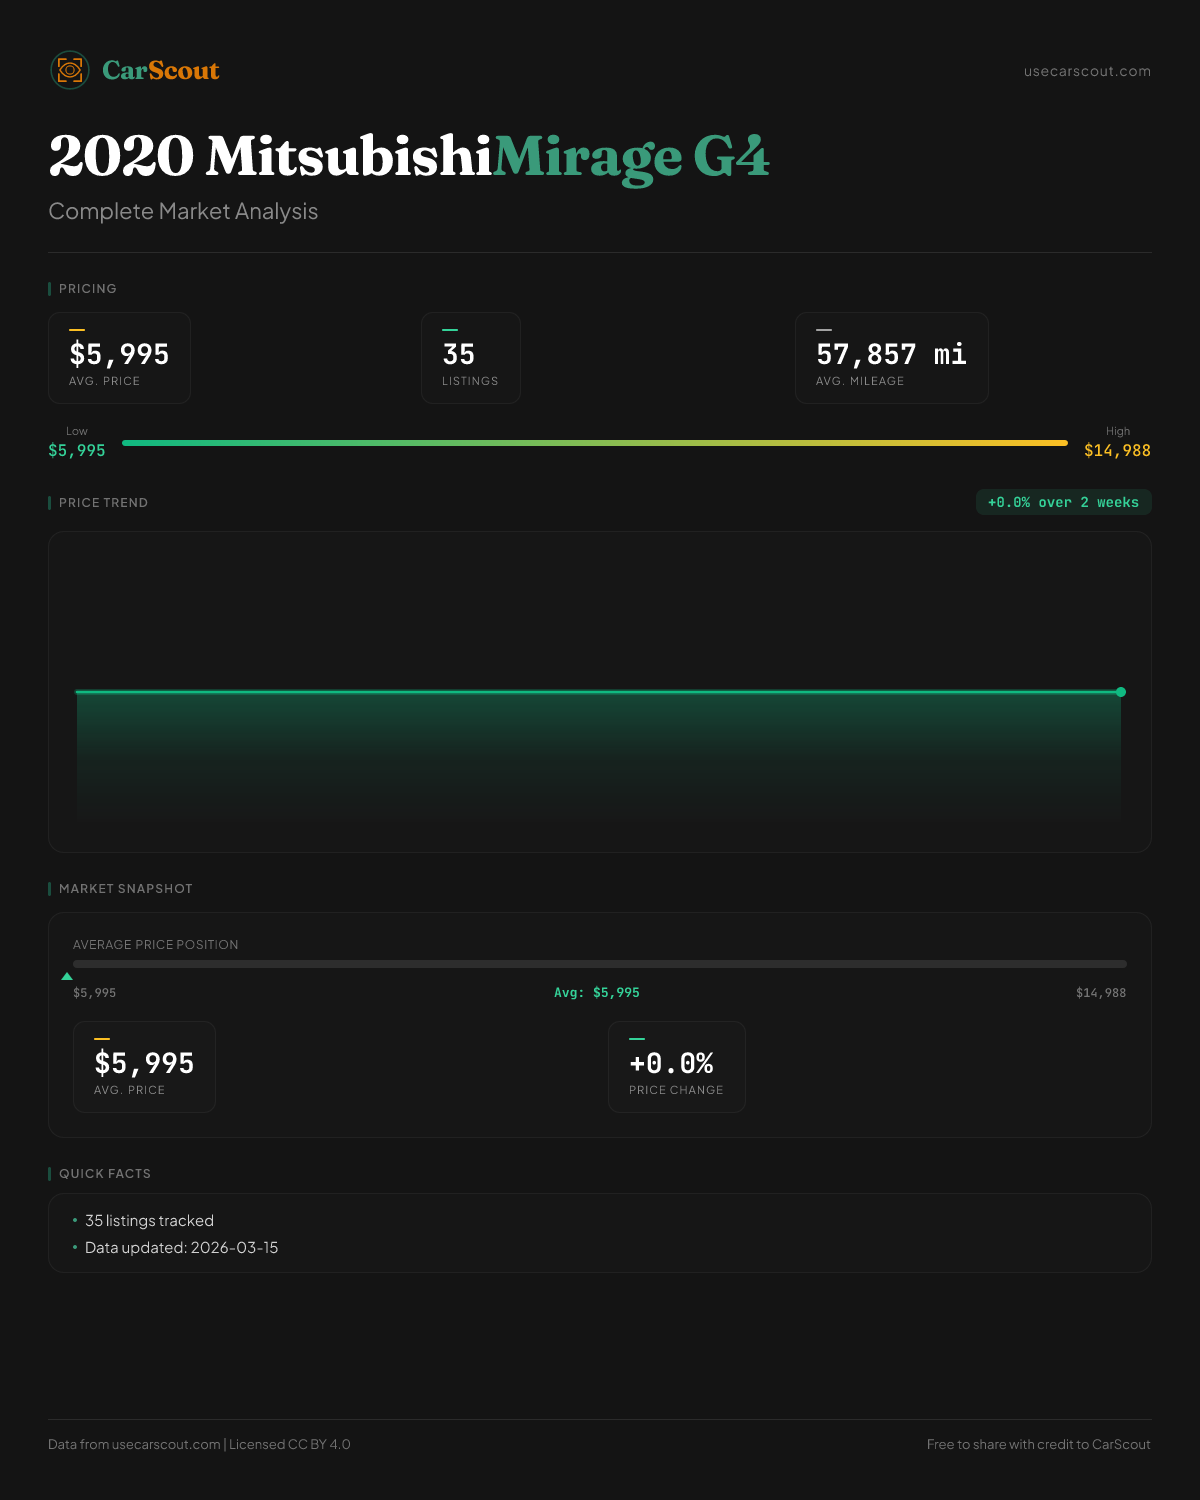Click the Data updated 2026-03-15 entry
Screen dimensions: 1200x1500
[x=181, y=1248]
